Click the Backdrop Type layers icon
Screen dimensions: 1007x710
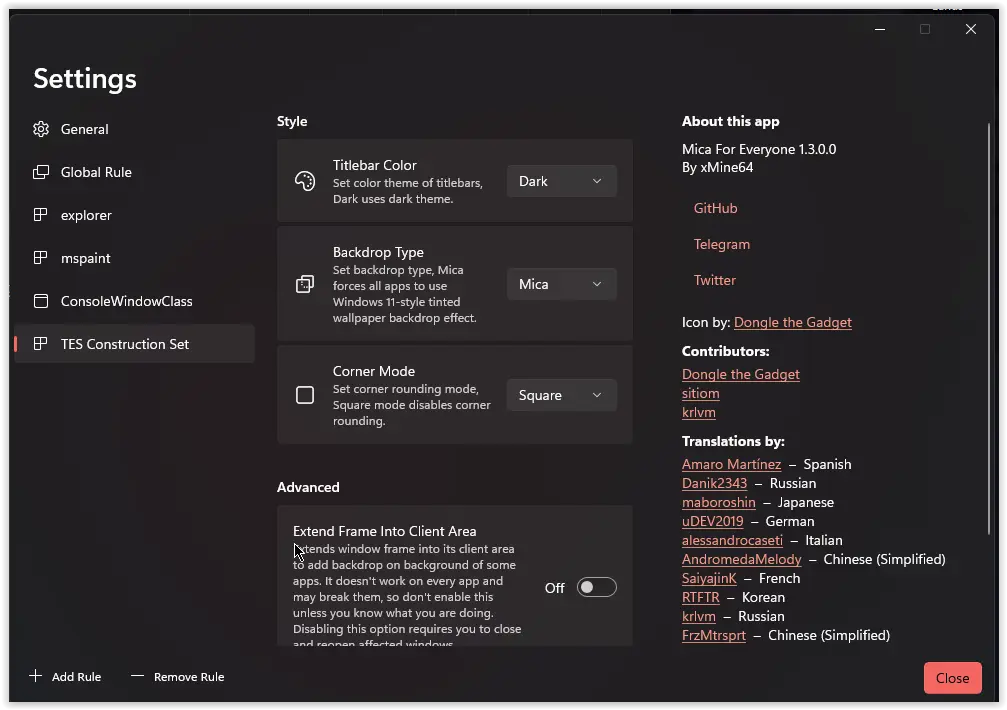click(x=305, y=284)
